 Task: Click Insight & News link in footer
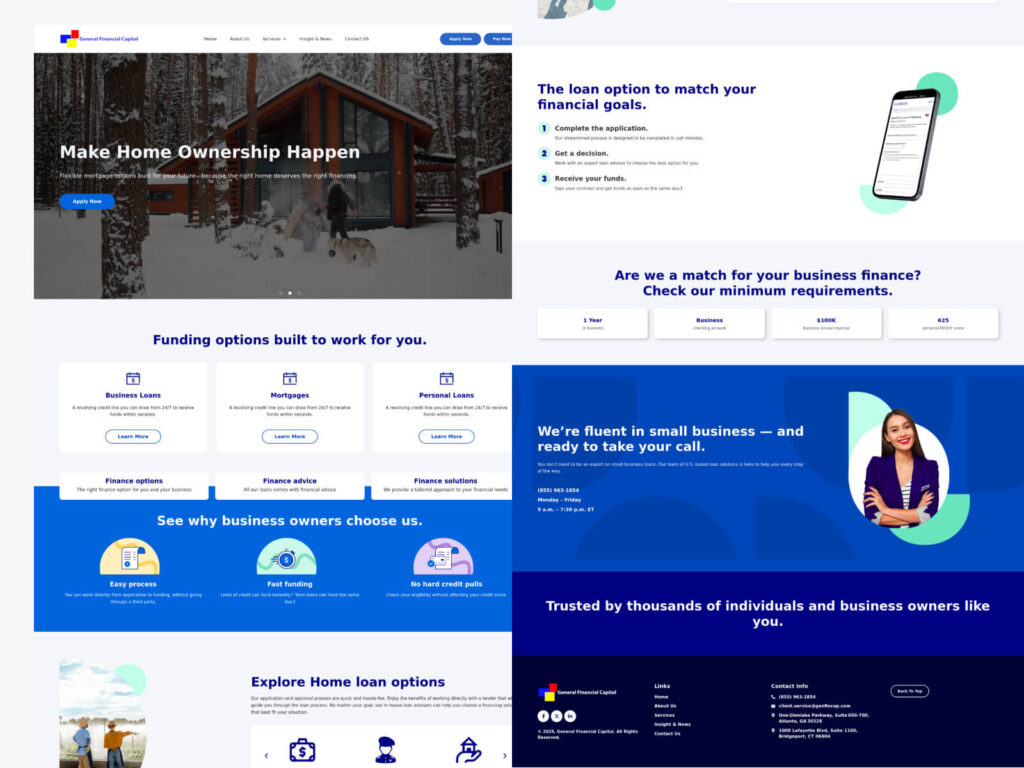pos(673,724)
